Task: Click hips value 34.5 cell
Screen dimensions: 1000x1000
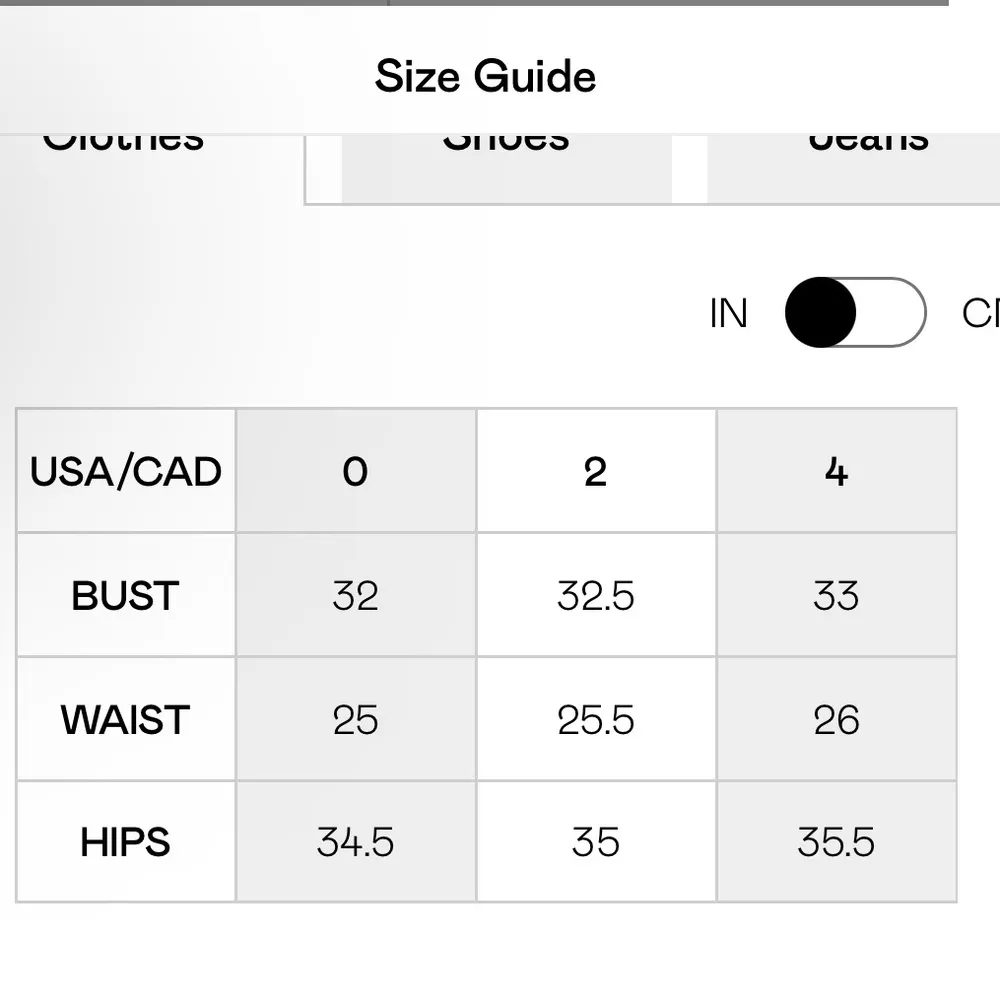Action: pos(356,843)
